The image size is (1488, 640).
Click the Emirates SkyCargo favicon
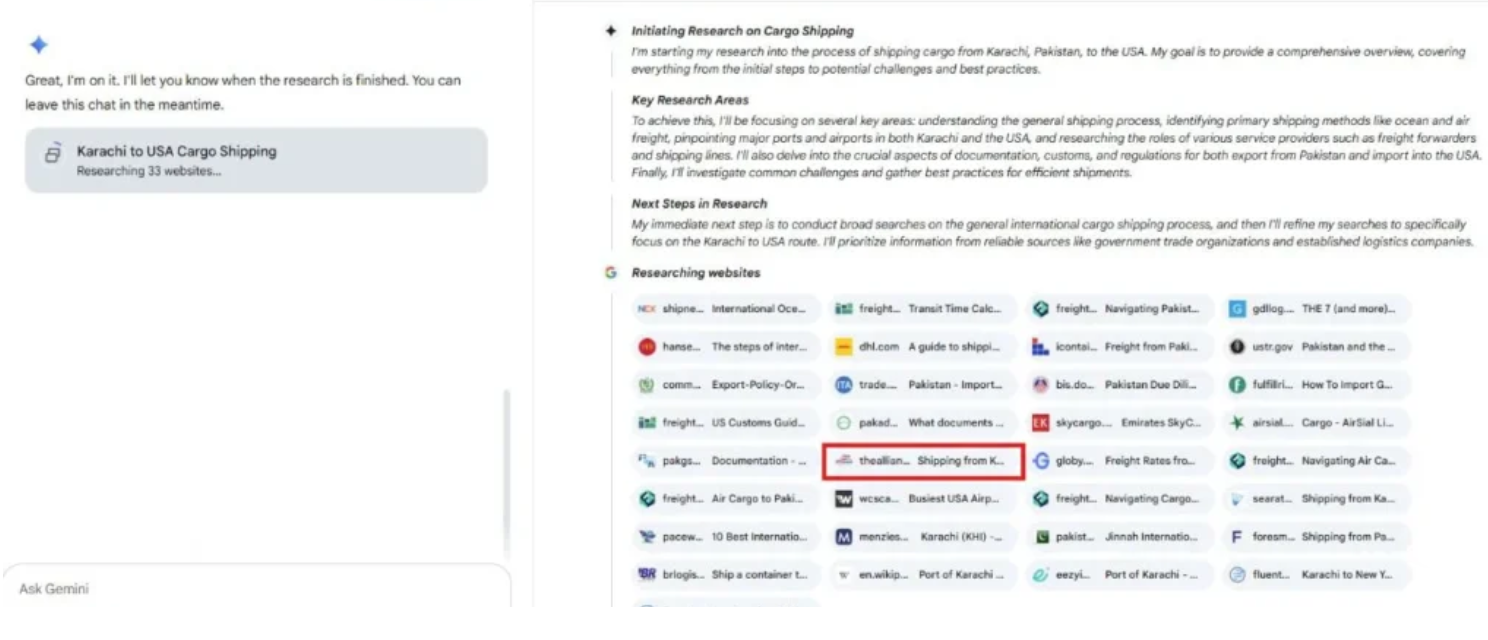point(1041,423)
